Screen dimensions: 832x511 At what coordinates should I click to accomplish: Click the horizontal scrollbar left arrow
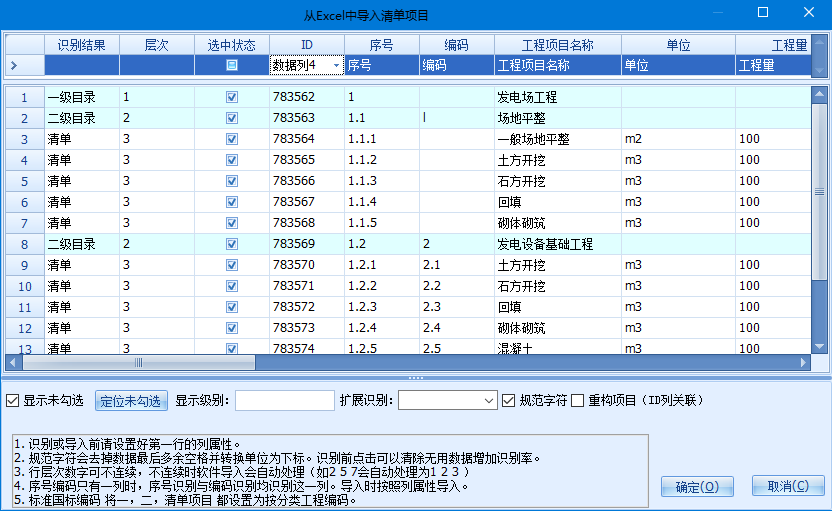13,363
